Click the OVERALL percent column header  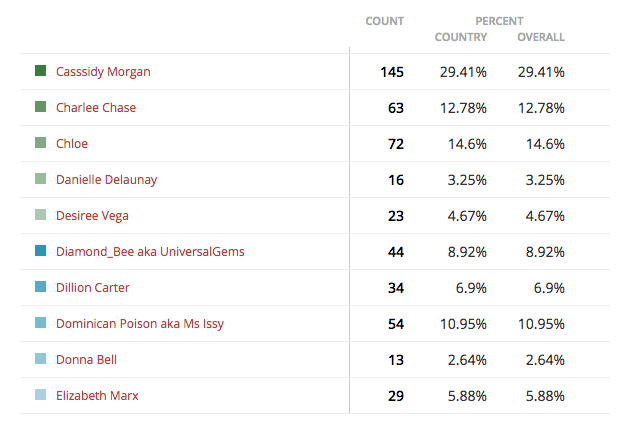(541, 37)
